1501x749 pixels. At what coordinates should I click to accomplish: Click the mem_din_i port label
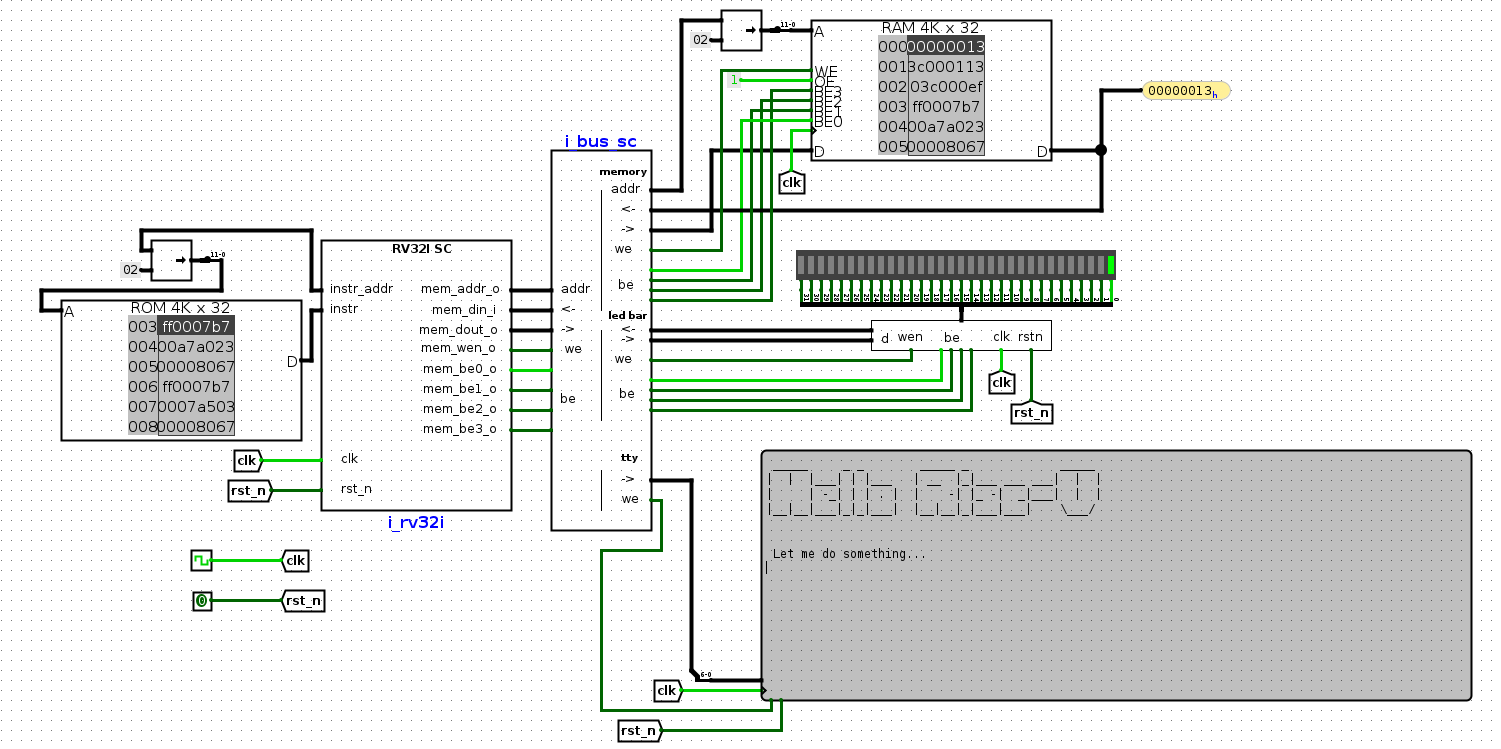click(462, 309)
